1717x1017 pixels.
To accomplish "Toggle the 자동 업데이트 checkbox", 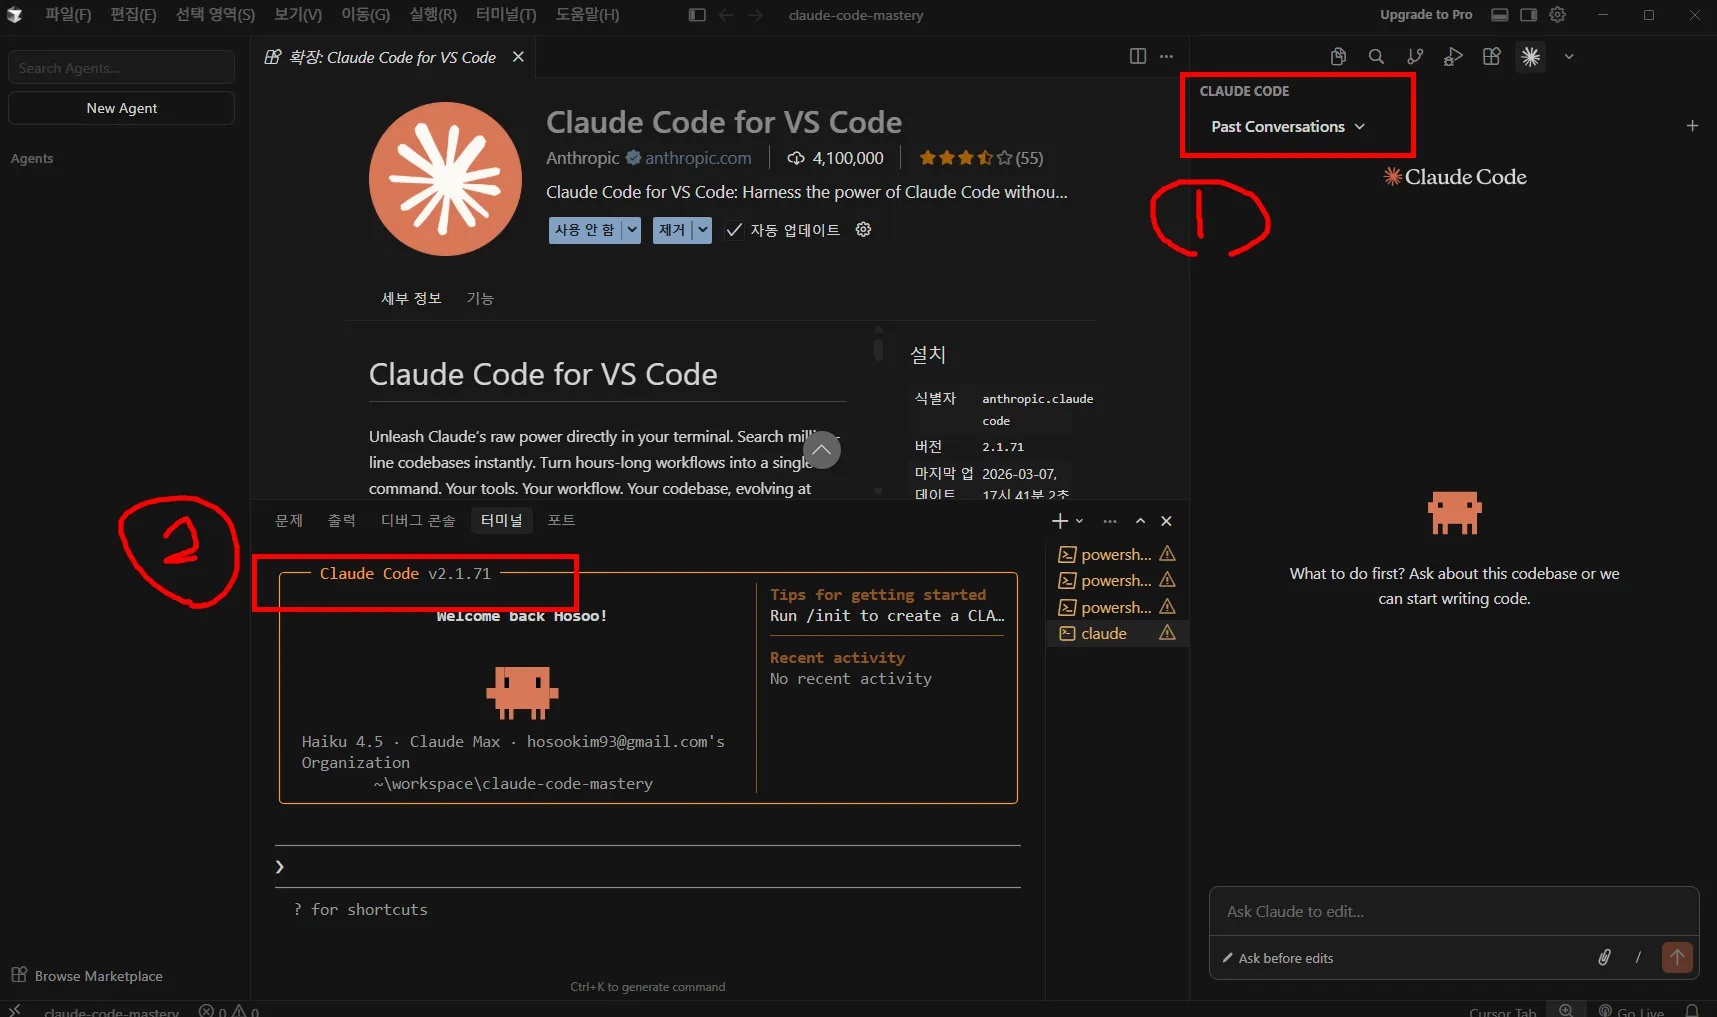I will (734, 230).
